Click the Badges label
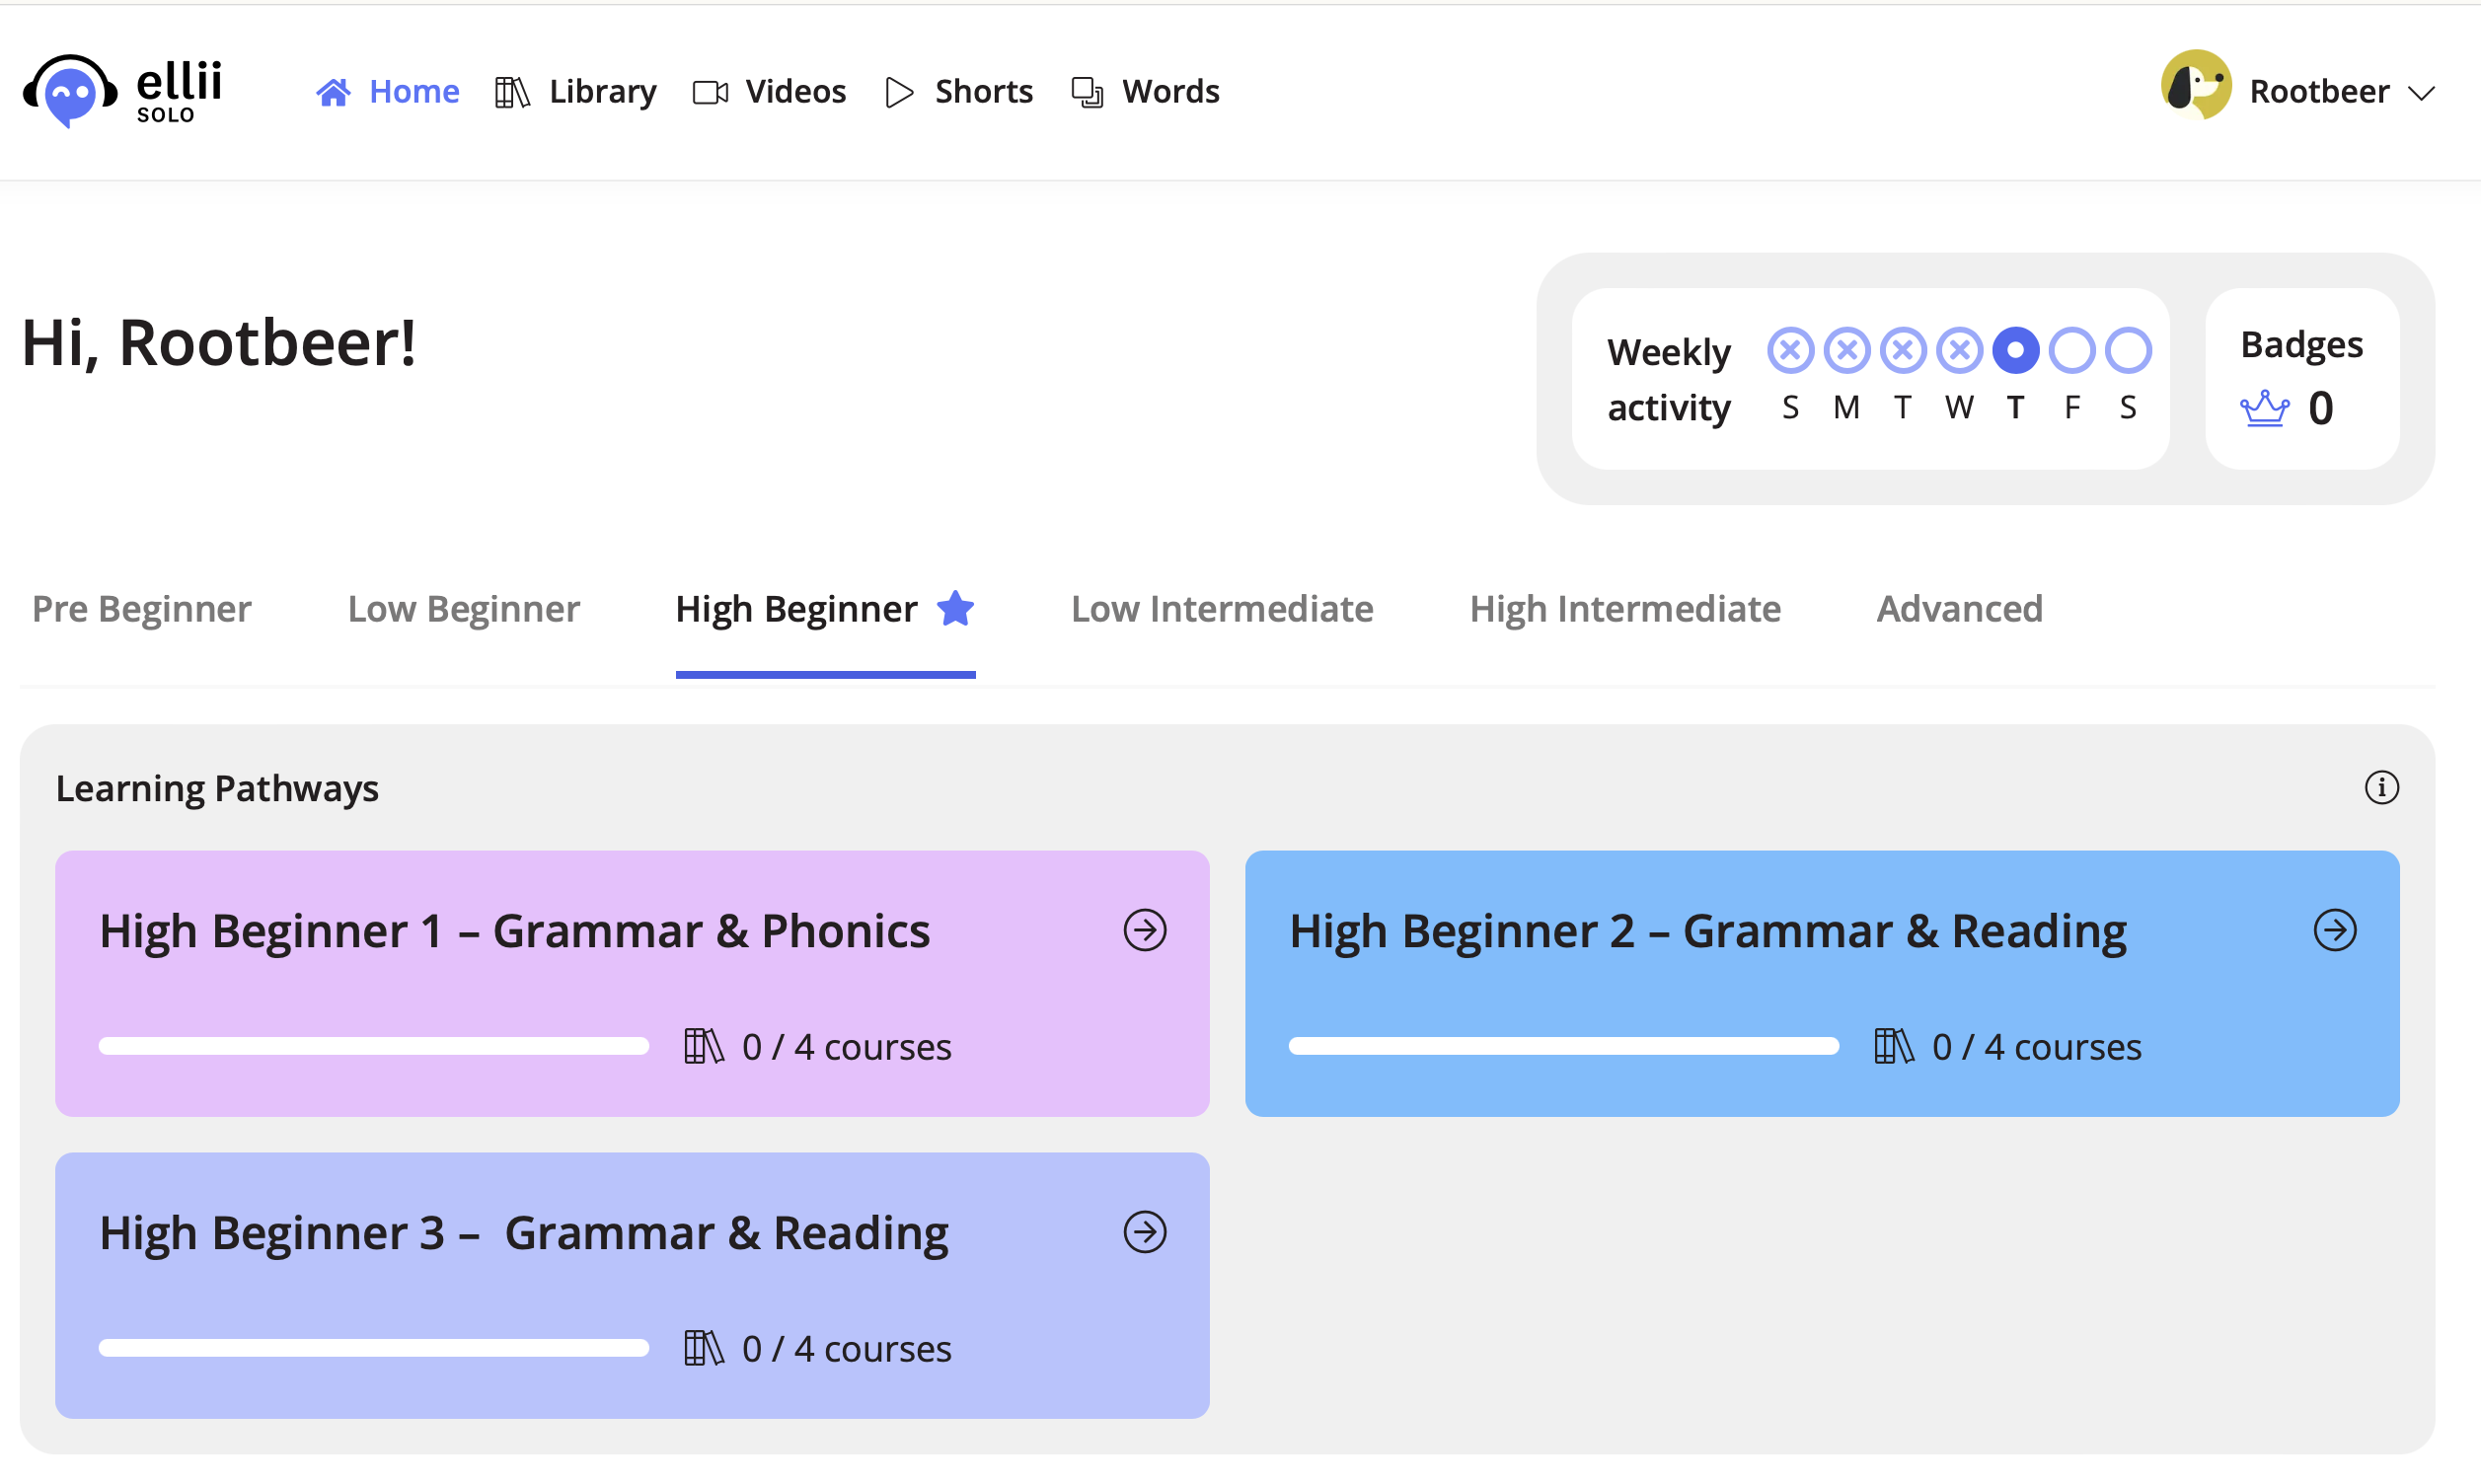 [2301, 345]
